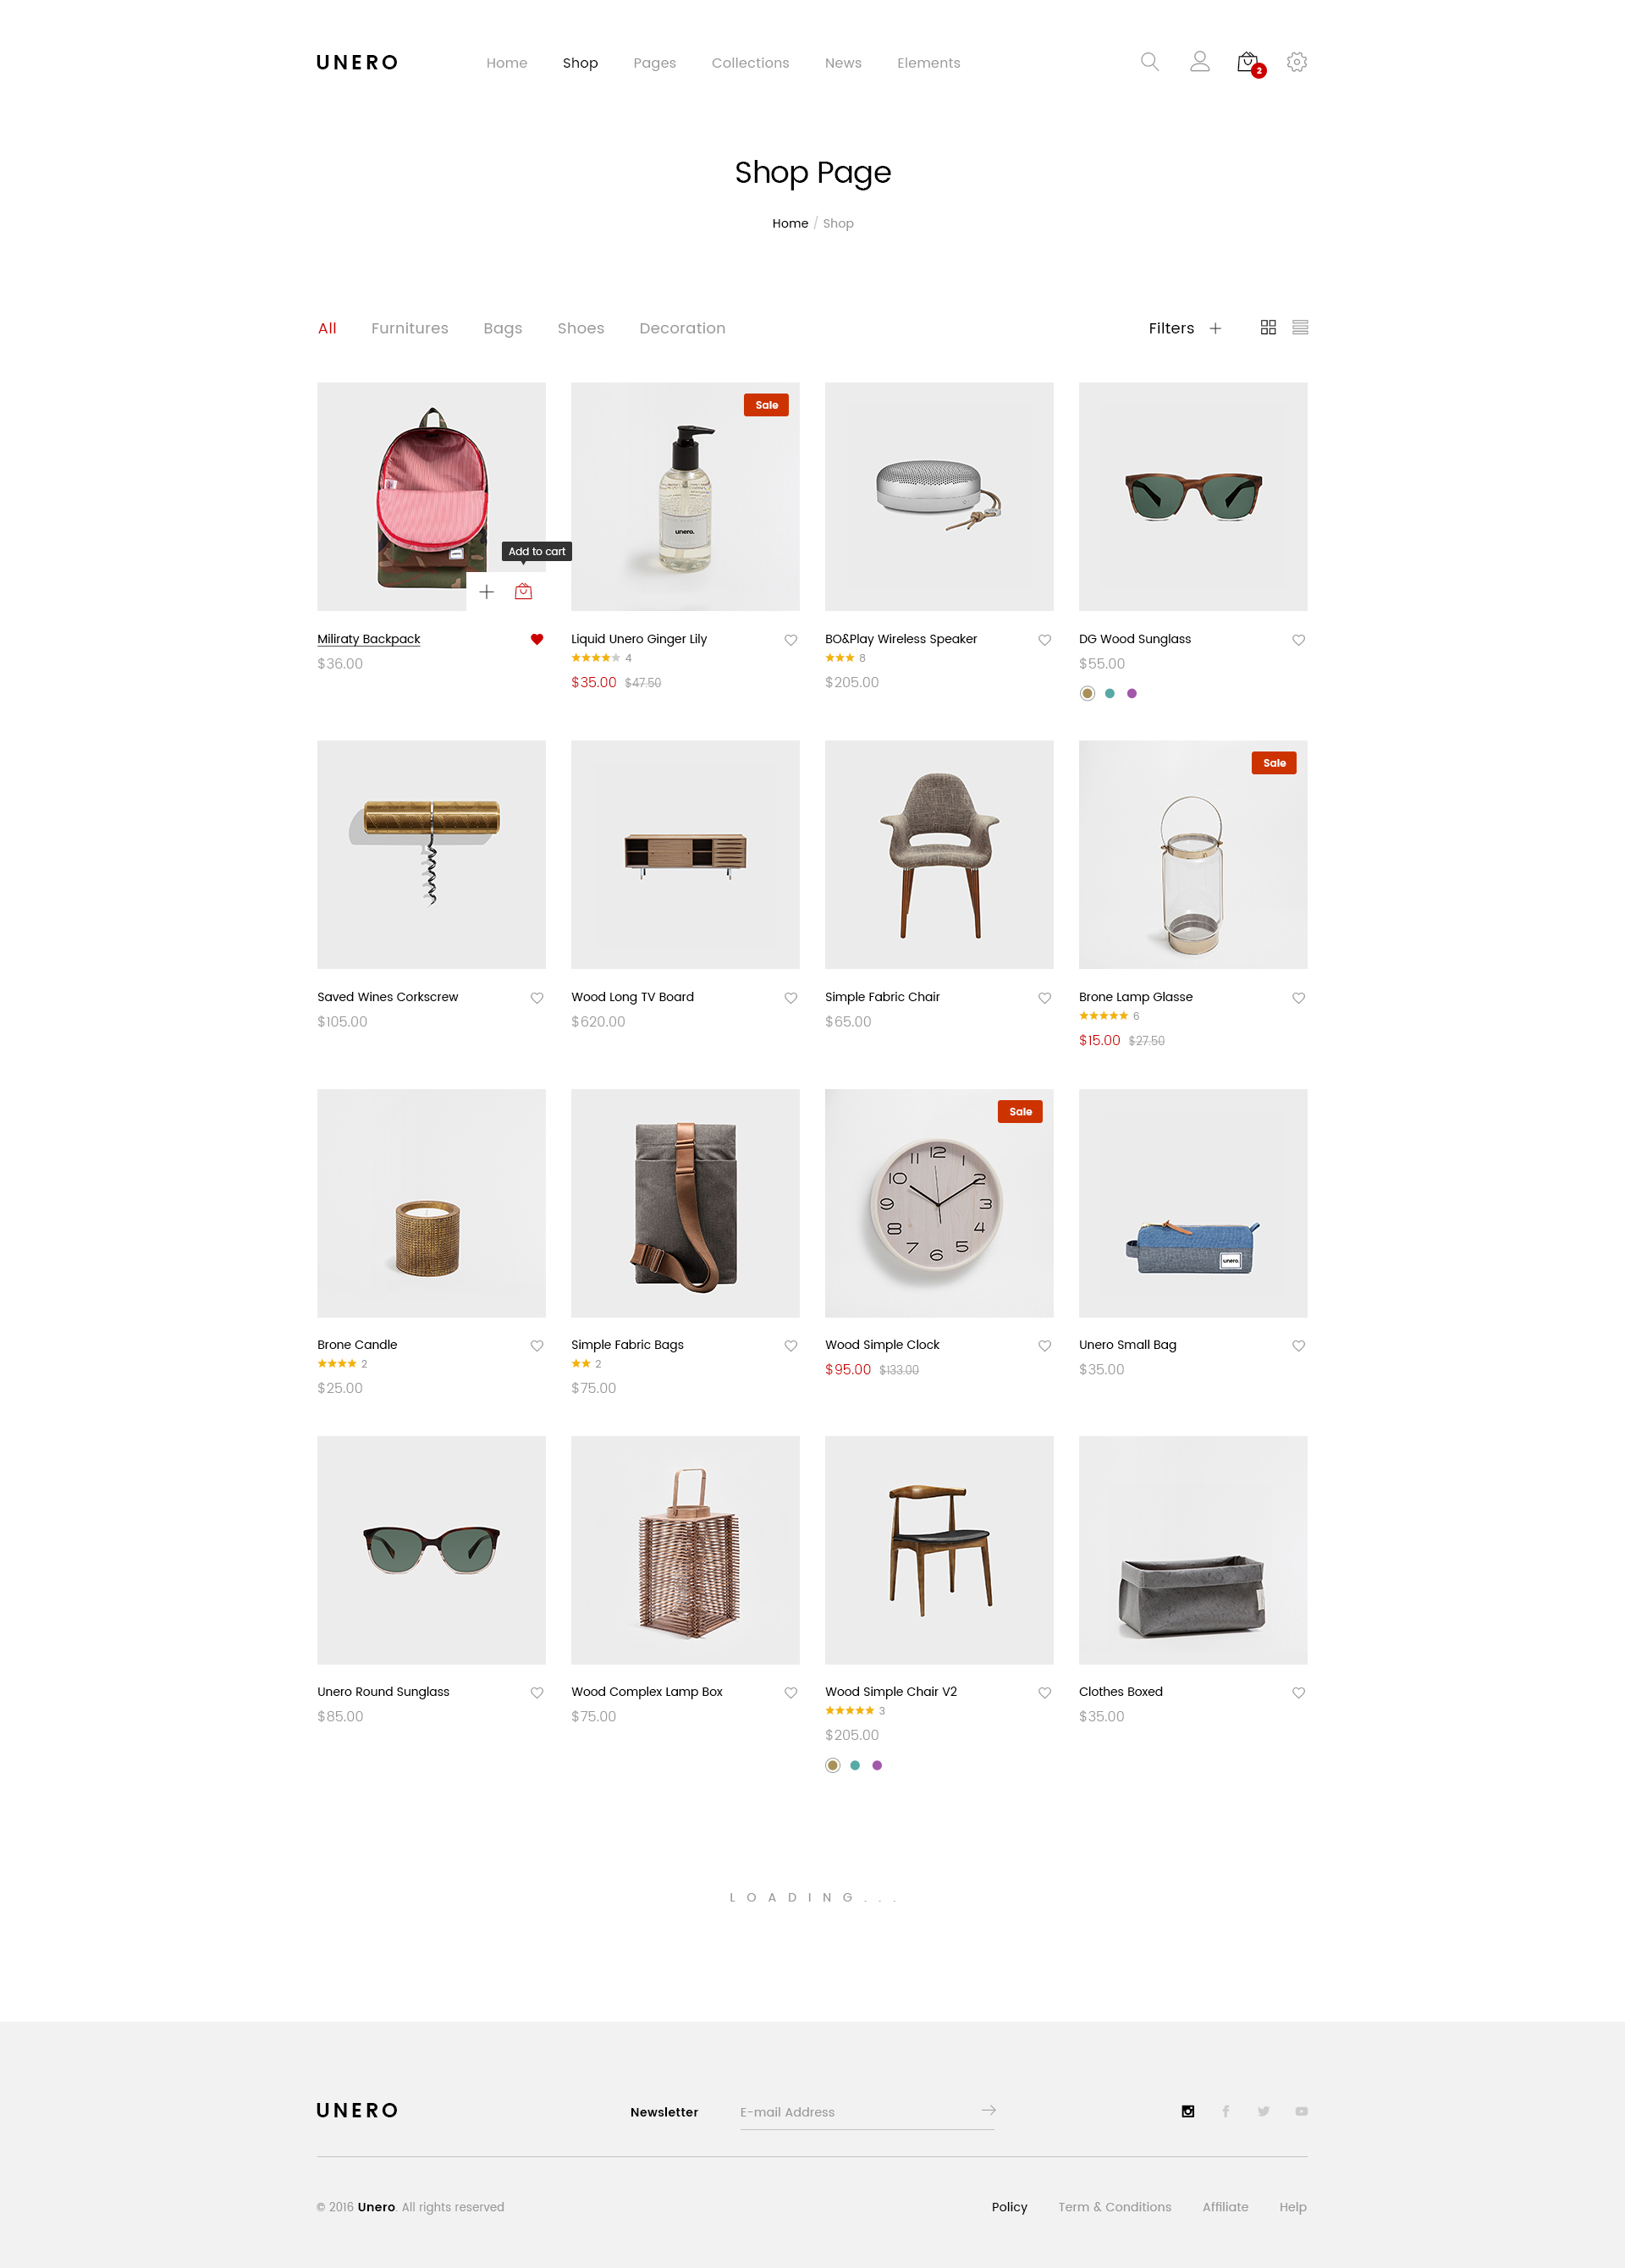Select the Furnitures category tab

click(409, 328)
